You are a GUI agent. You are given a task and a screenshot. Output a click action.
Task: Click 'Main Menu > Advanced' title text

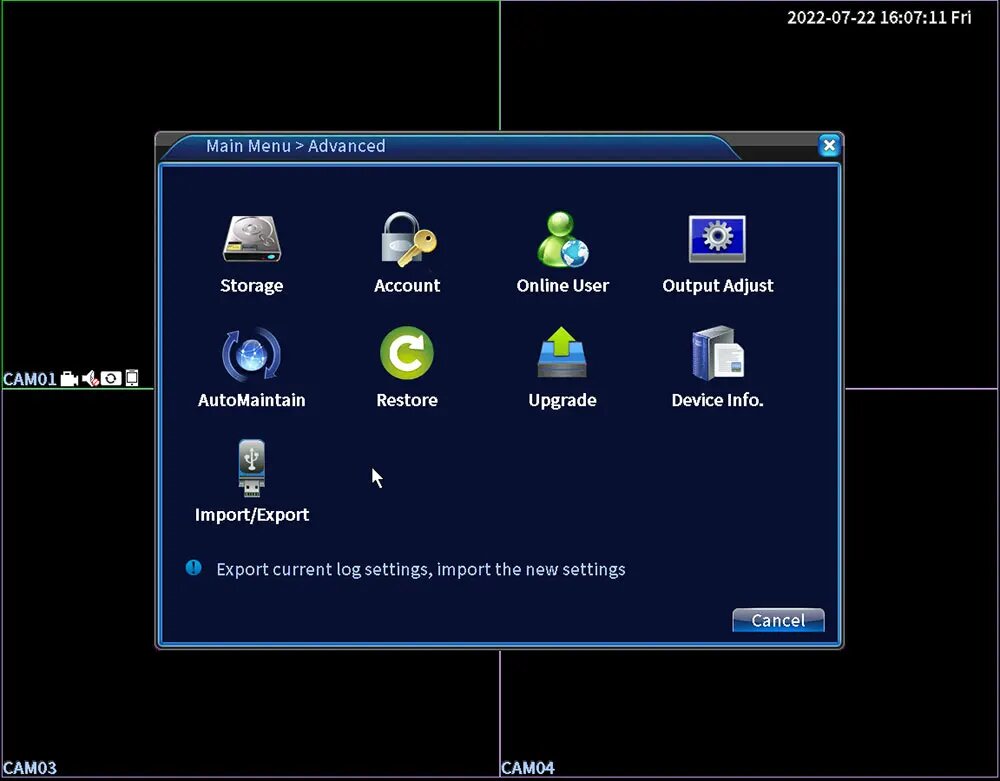295,146
